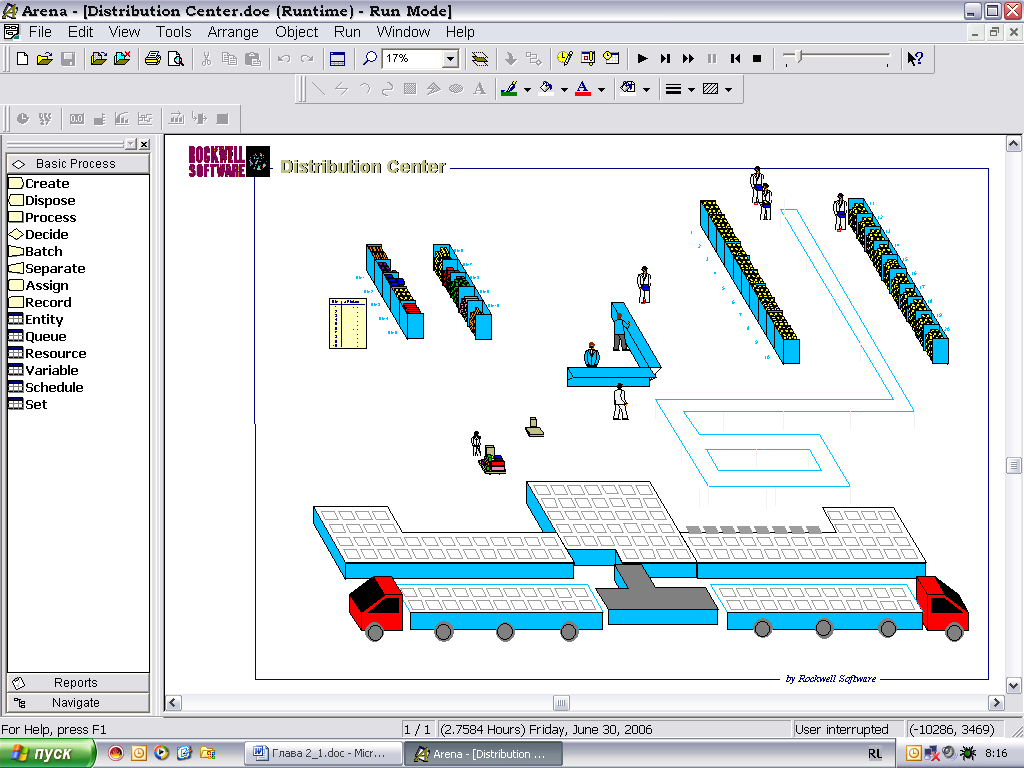
Task: Stop the simulation with End button
Action: tap(758, 59)
